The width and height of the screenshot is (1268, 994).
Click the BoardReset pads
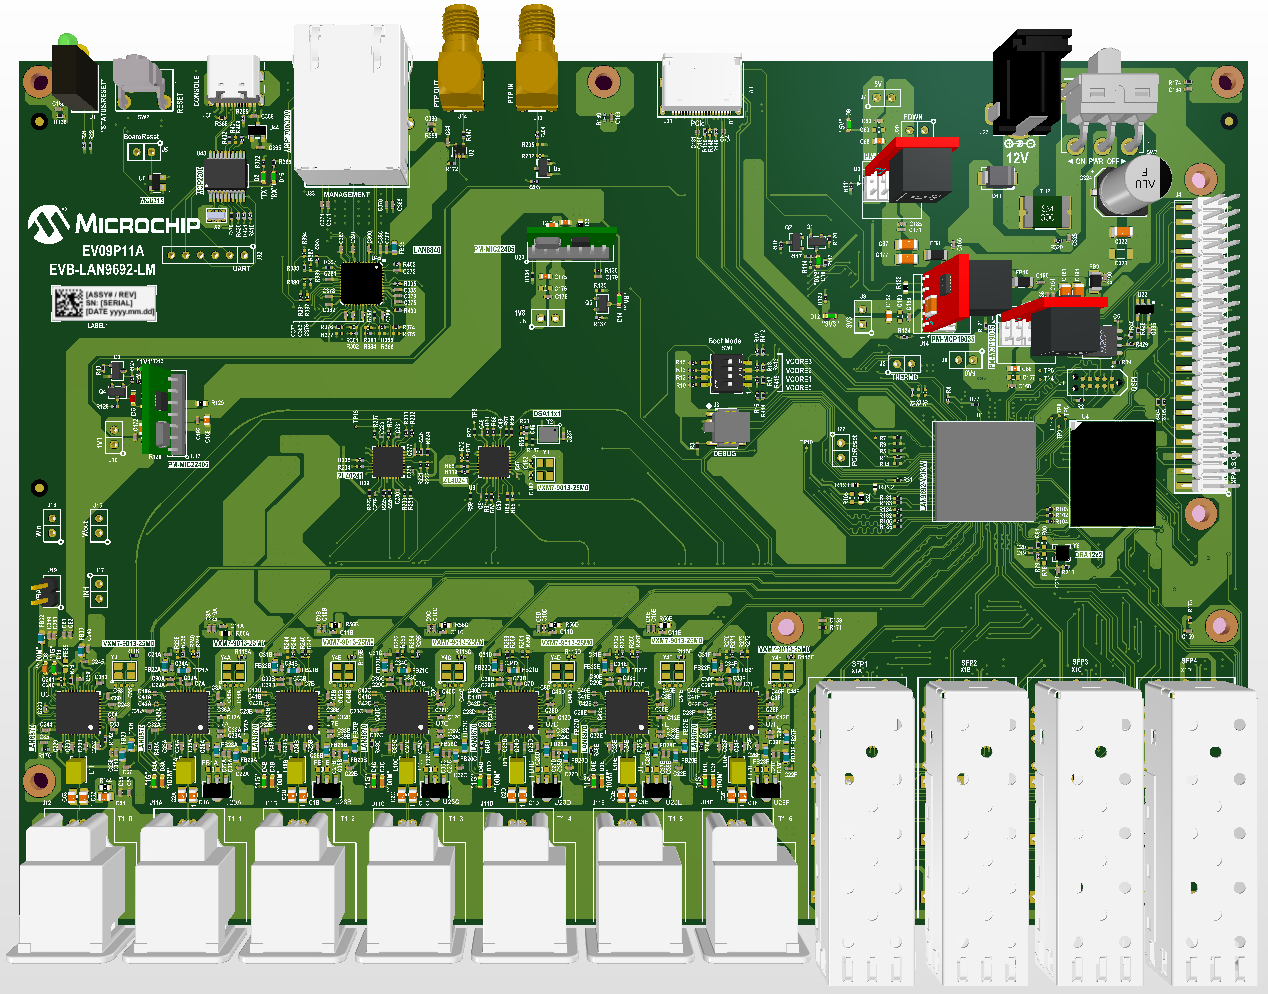coord(145,150)
